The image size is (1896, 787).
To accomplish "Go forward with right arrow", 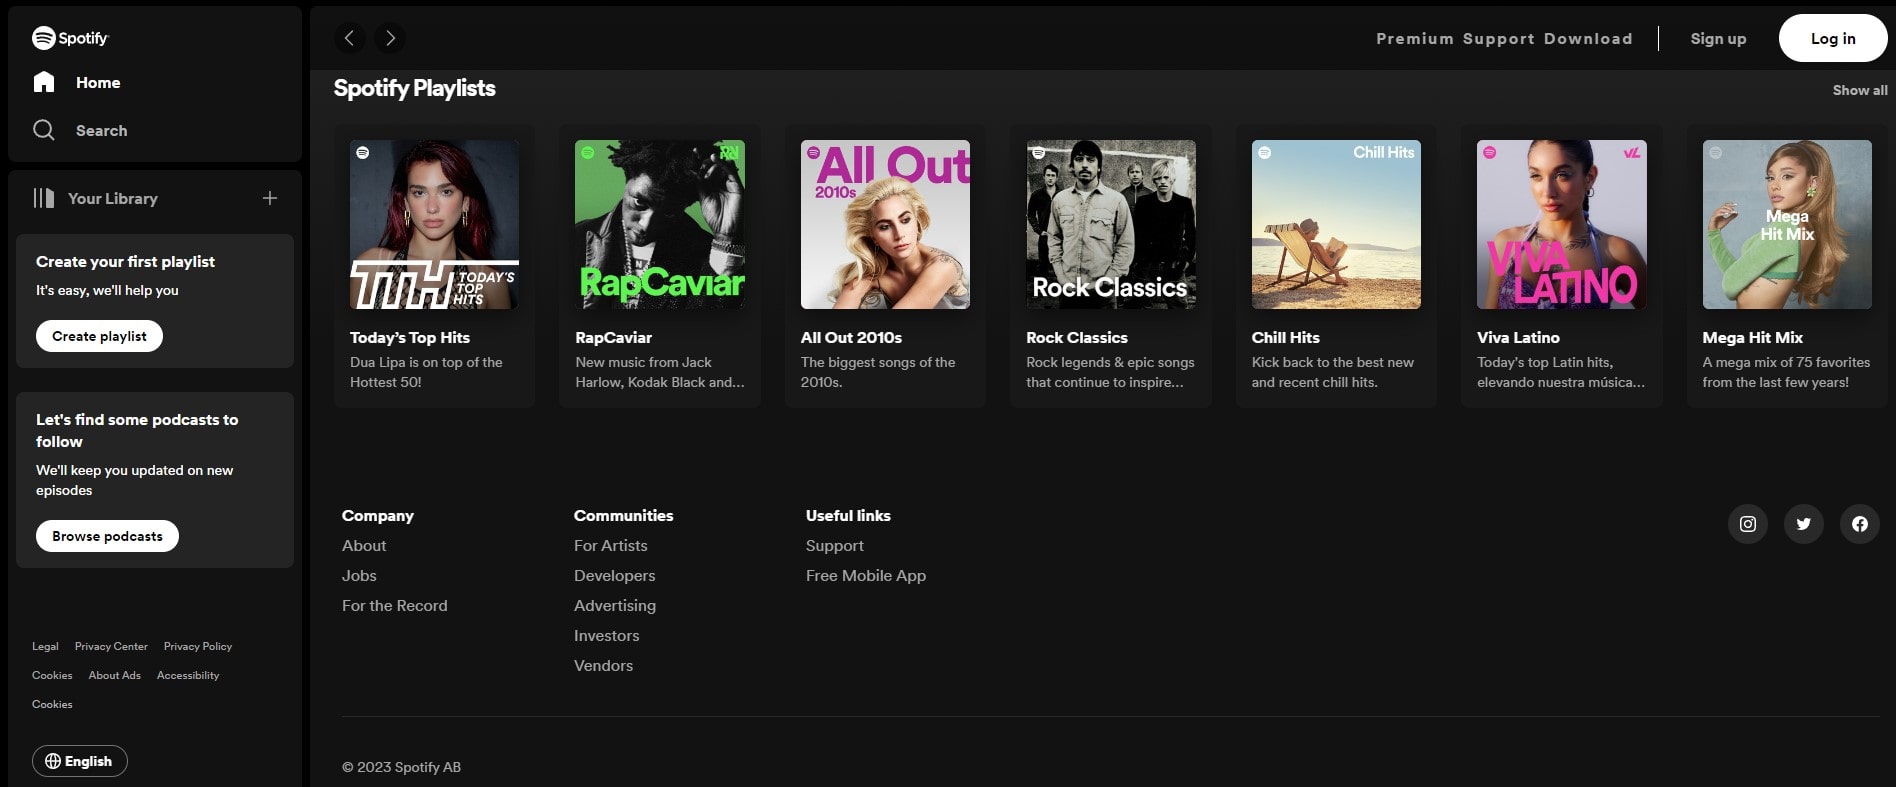I will pos(391,38).
